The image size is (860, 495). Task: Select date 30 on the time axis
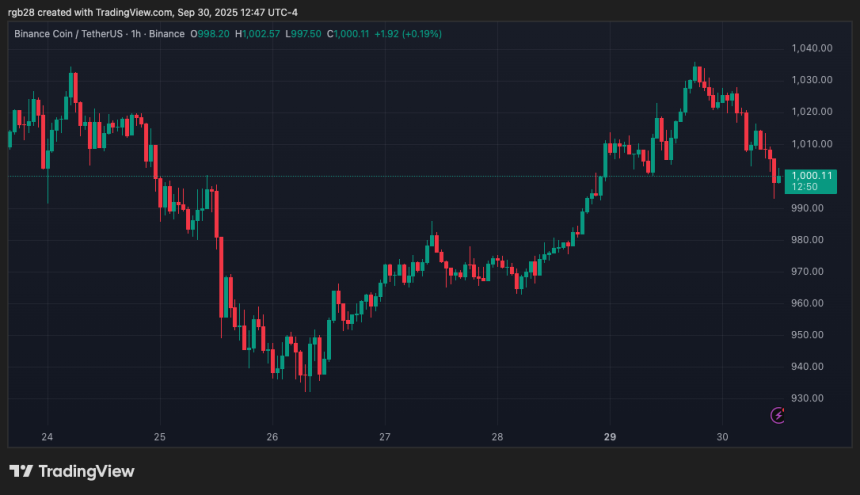pos(723,437)
